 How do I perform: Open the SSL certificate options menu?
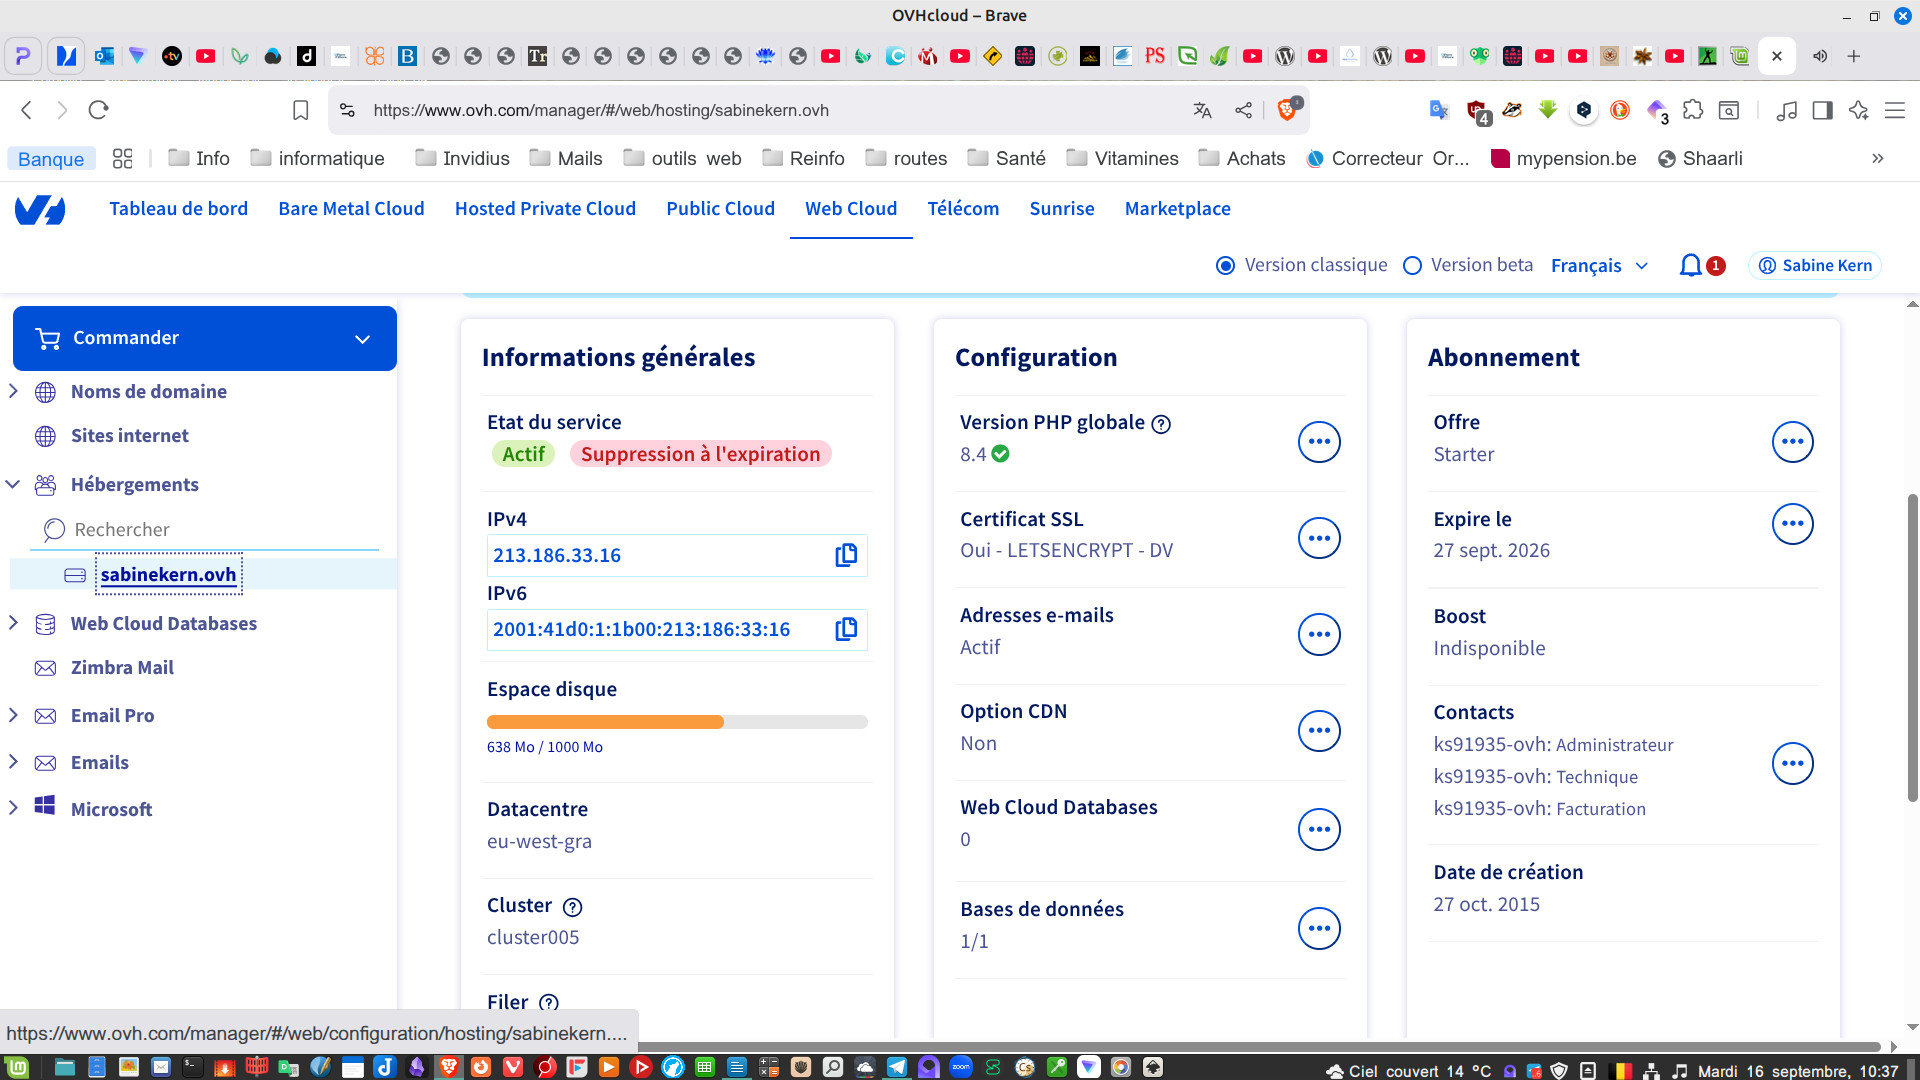(x=1319, y=538)
